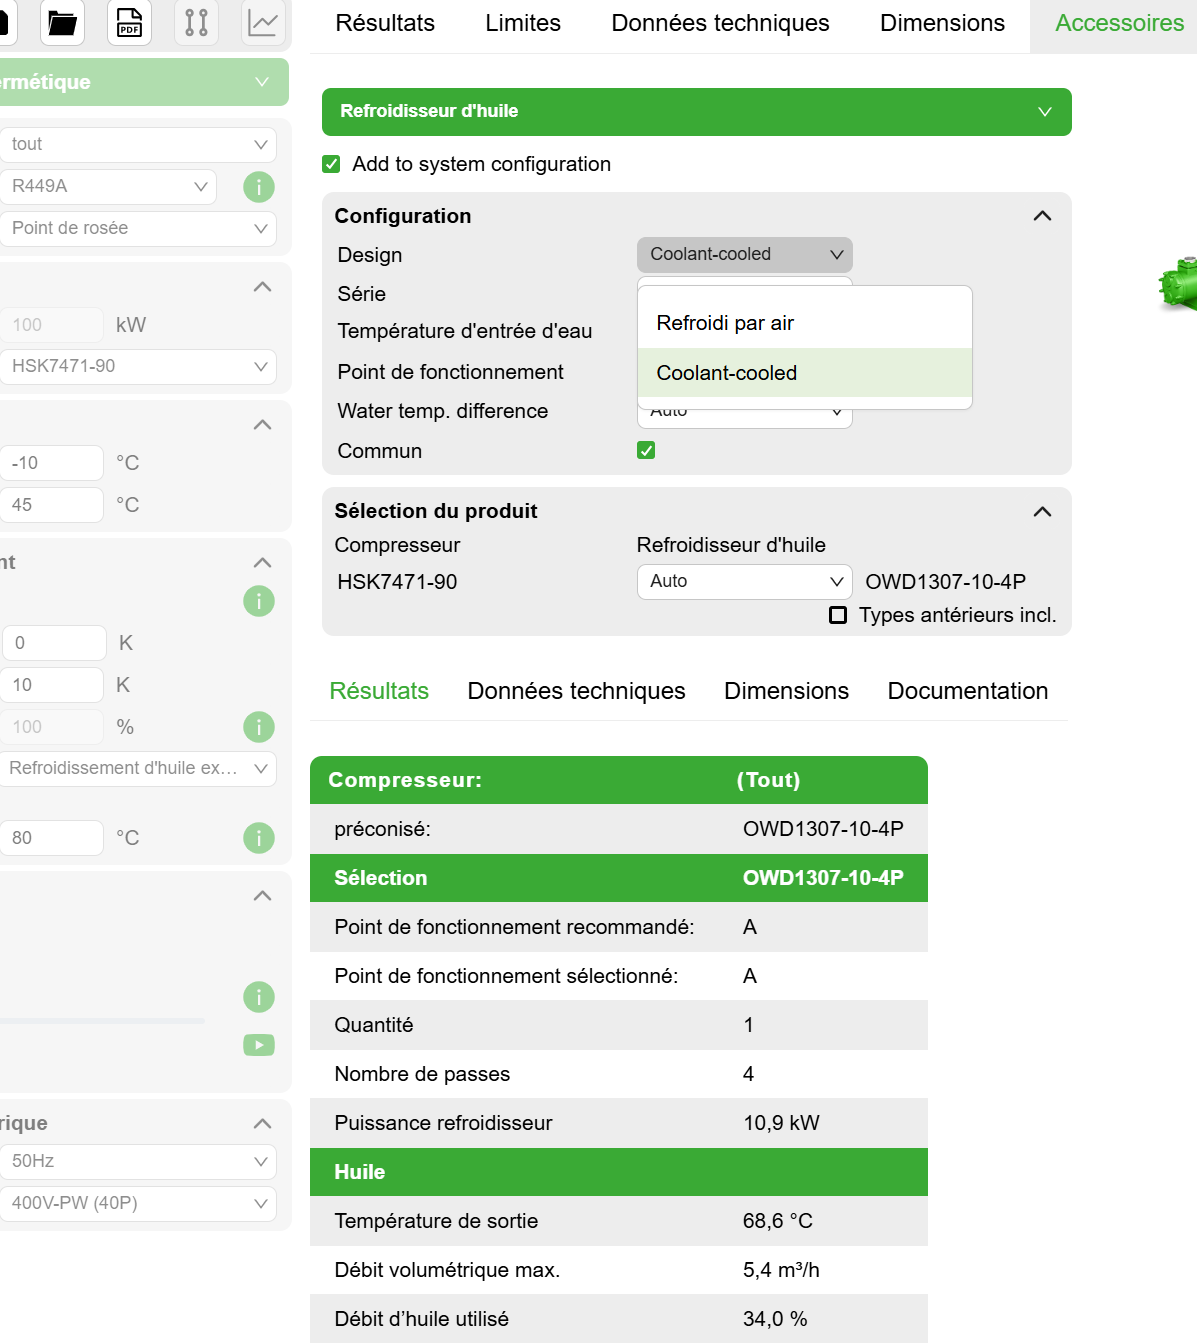Toggle the Commun checkbox

tap(646, 451)
